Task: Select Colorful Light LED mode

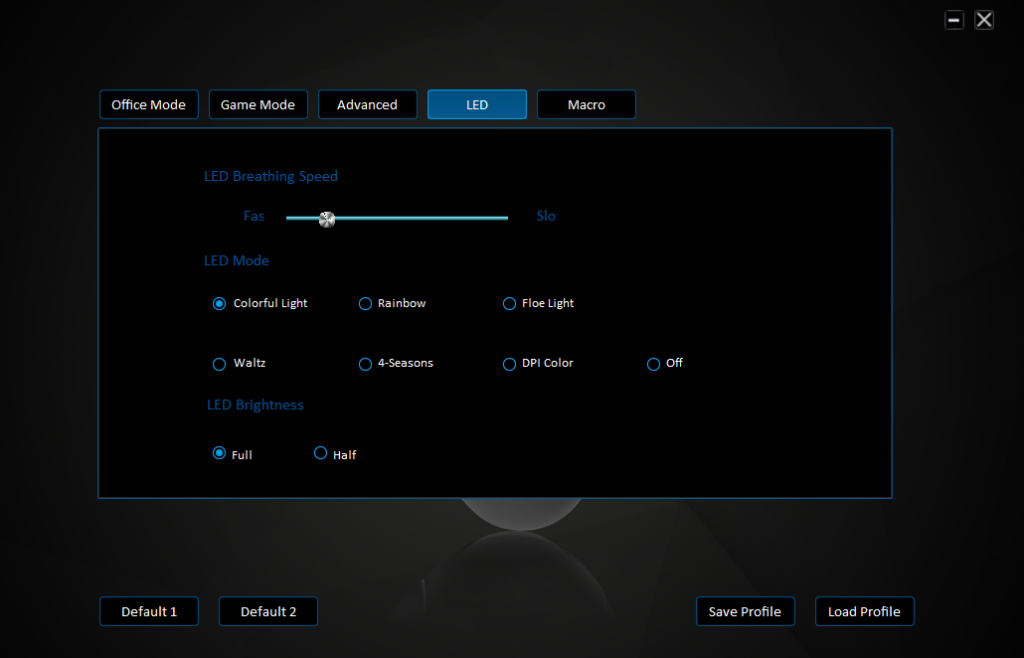Action: pyautogui.click(x=220, y=304)
